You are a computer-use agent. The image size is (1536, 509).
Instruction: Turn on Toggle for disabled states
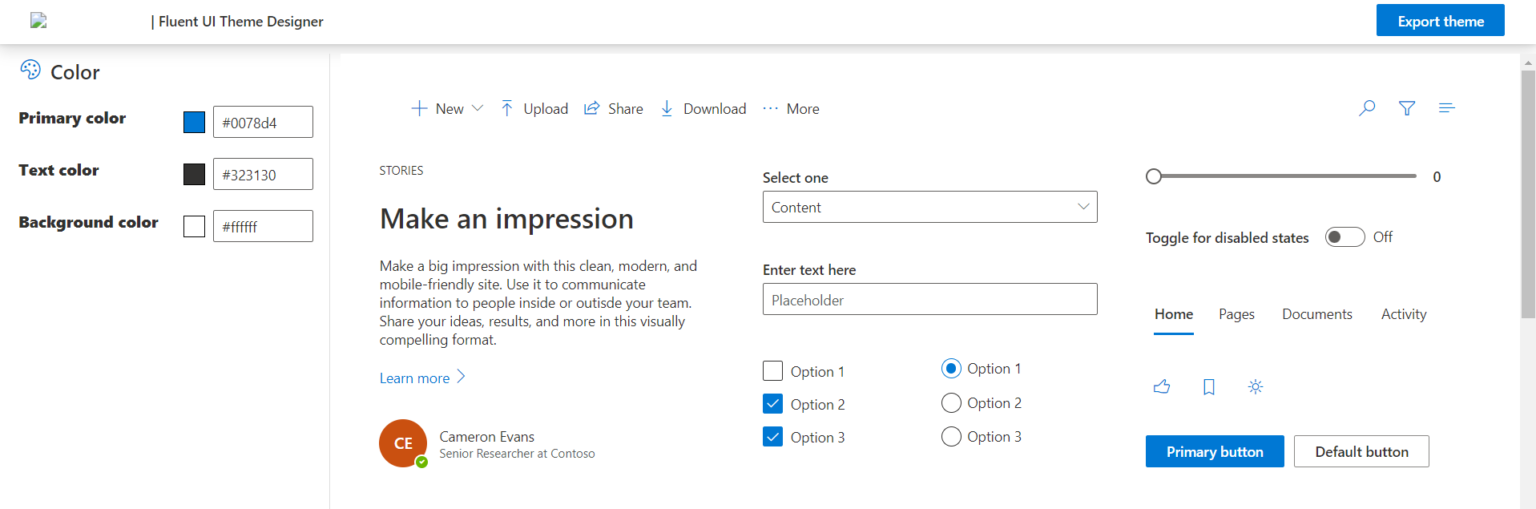click(1344, 237)
